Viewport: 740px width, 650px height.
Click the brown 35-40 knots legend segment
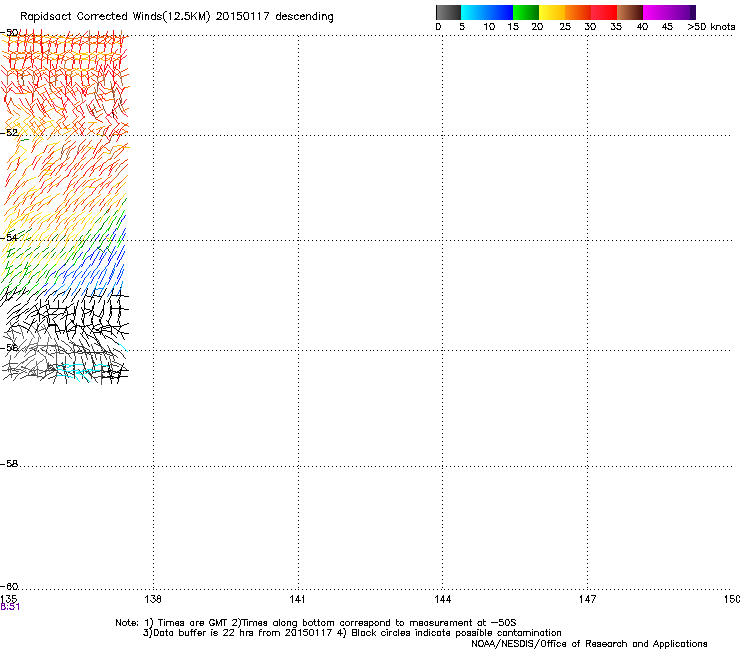click(630, 12)
